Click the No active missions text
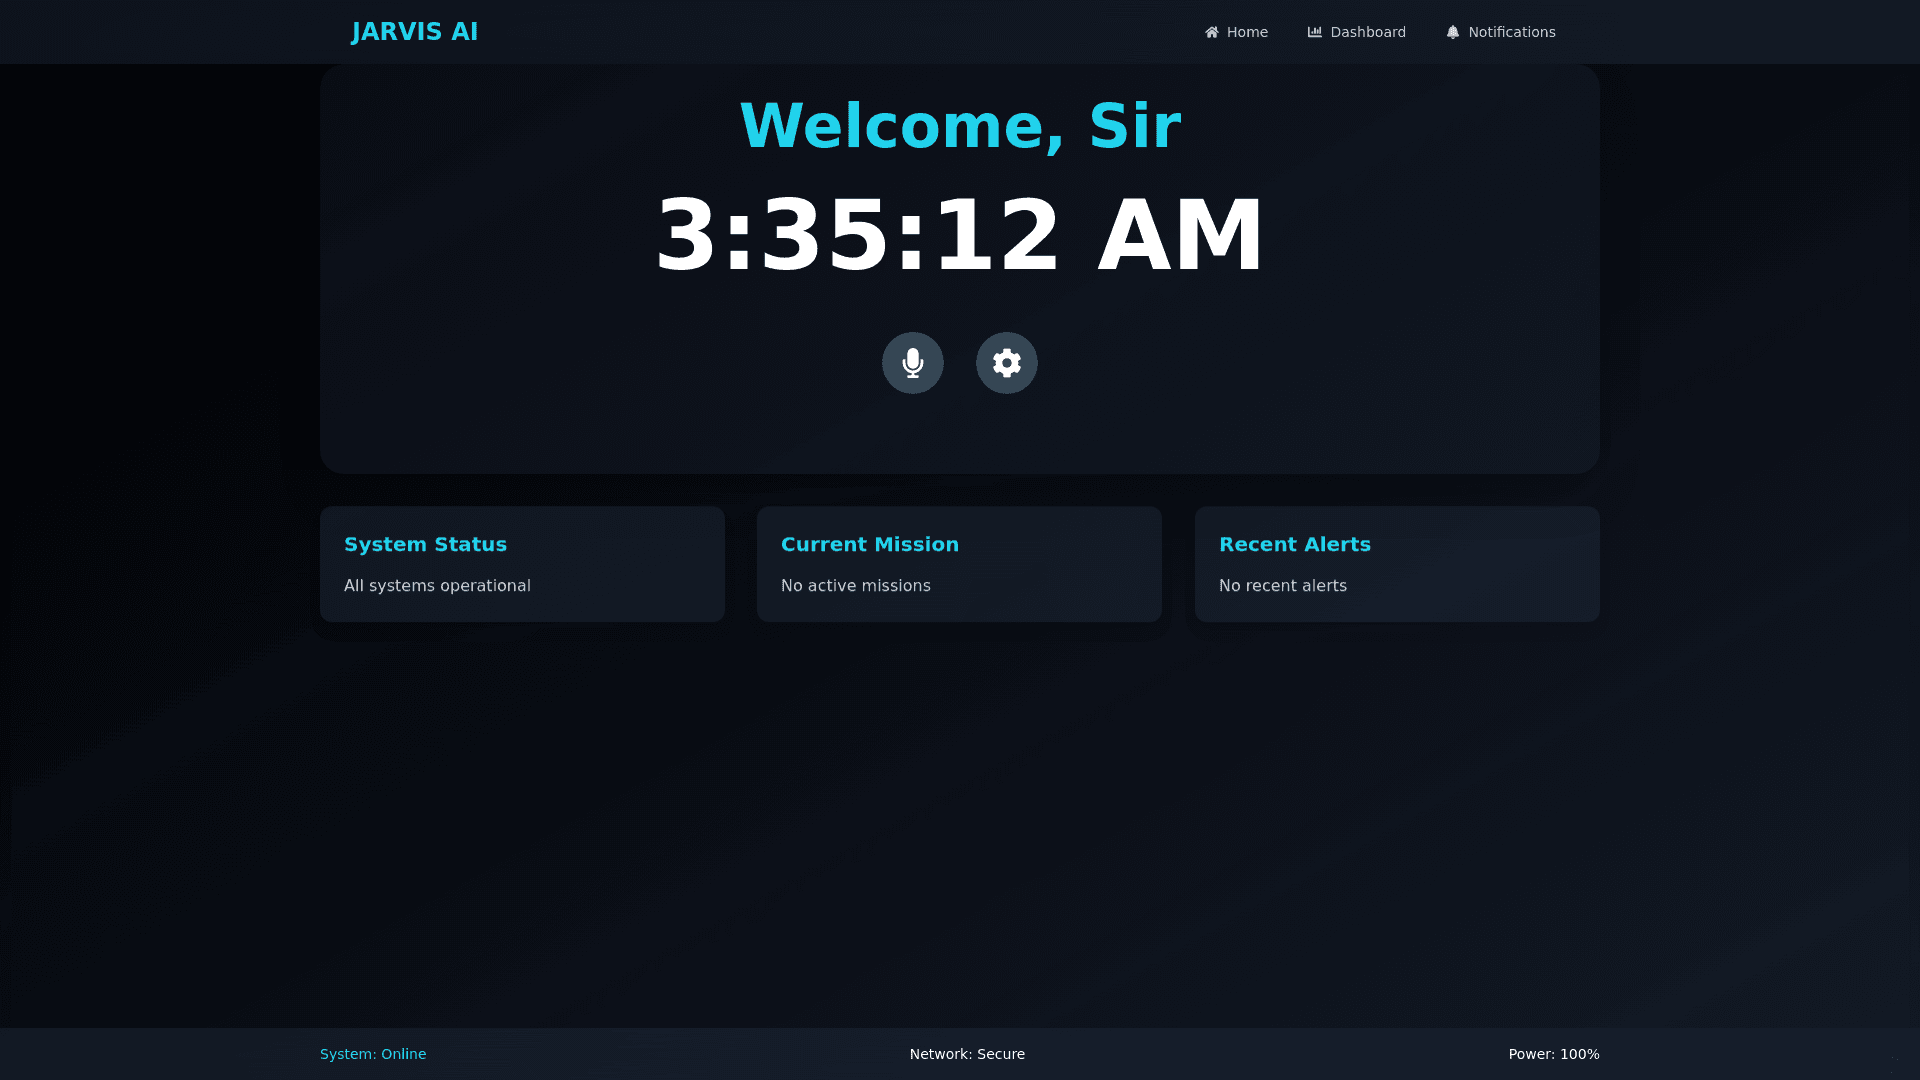 click(x=855, y=586)
